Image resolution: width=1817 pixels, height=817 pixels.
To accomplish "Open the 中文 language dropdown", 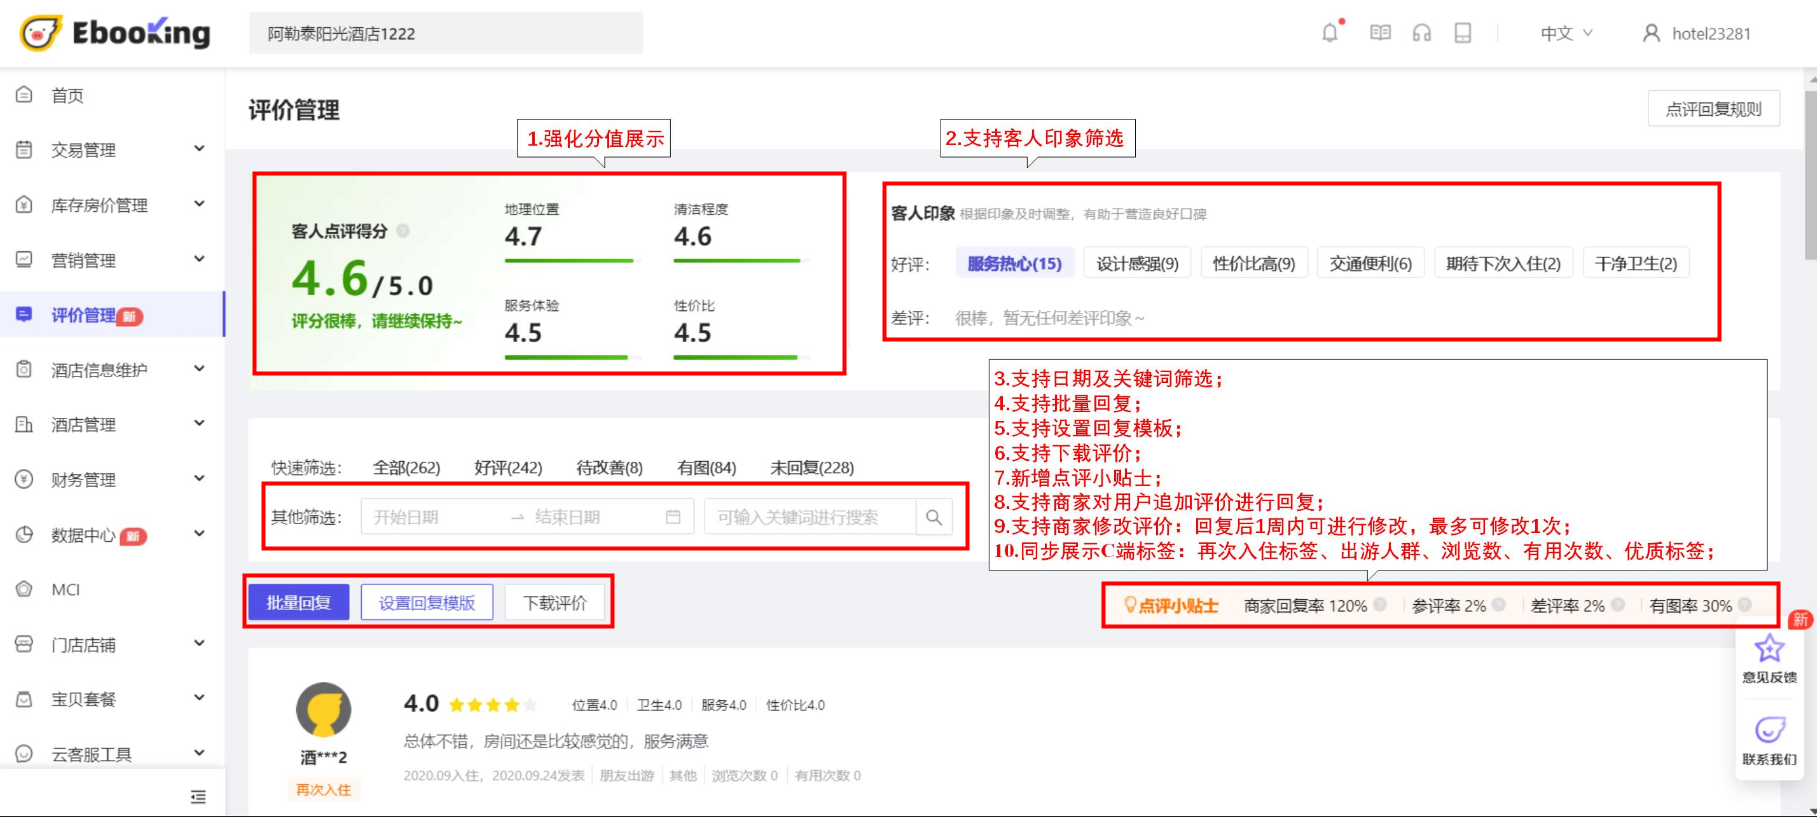I will tap(1565, 33).
